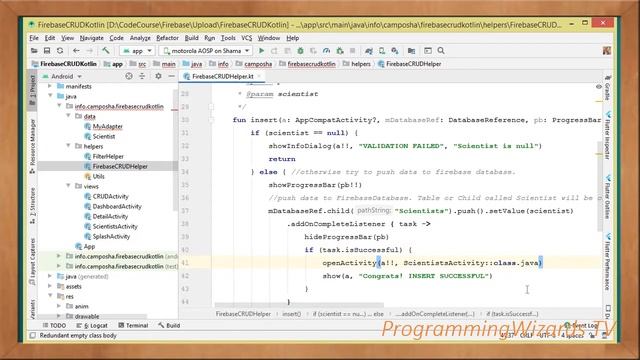Click the editor horizontal scrollbar
This screenshot has height=360, width=640.
[x=299, y=304]
